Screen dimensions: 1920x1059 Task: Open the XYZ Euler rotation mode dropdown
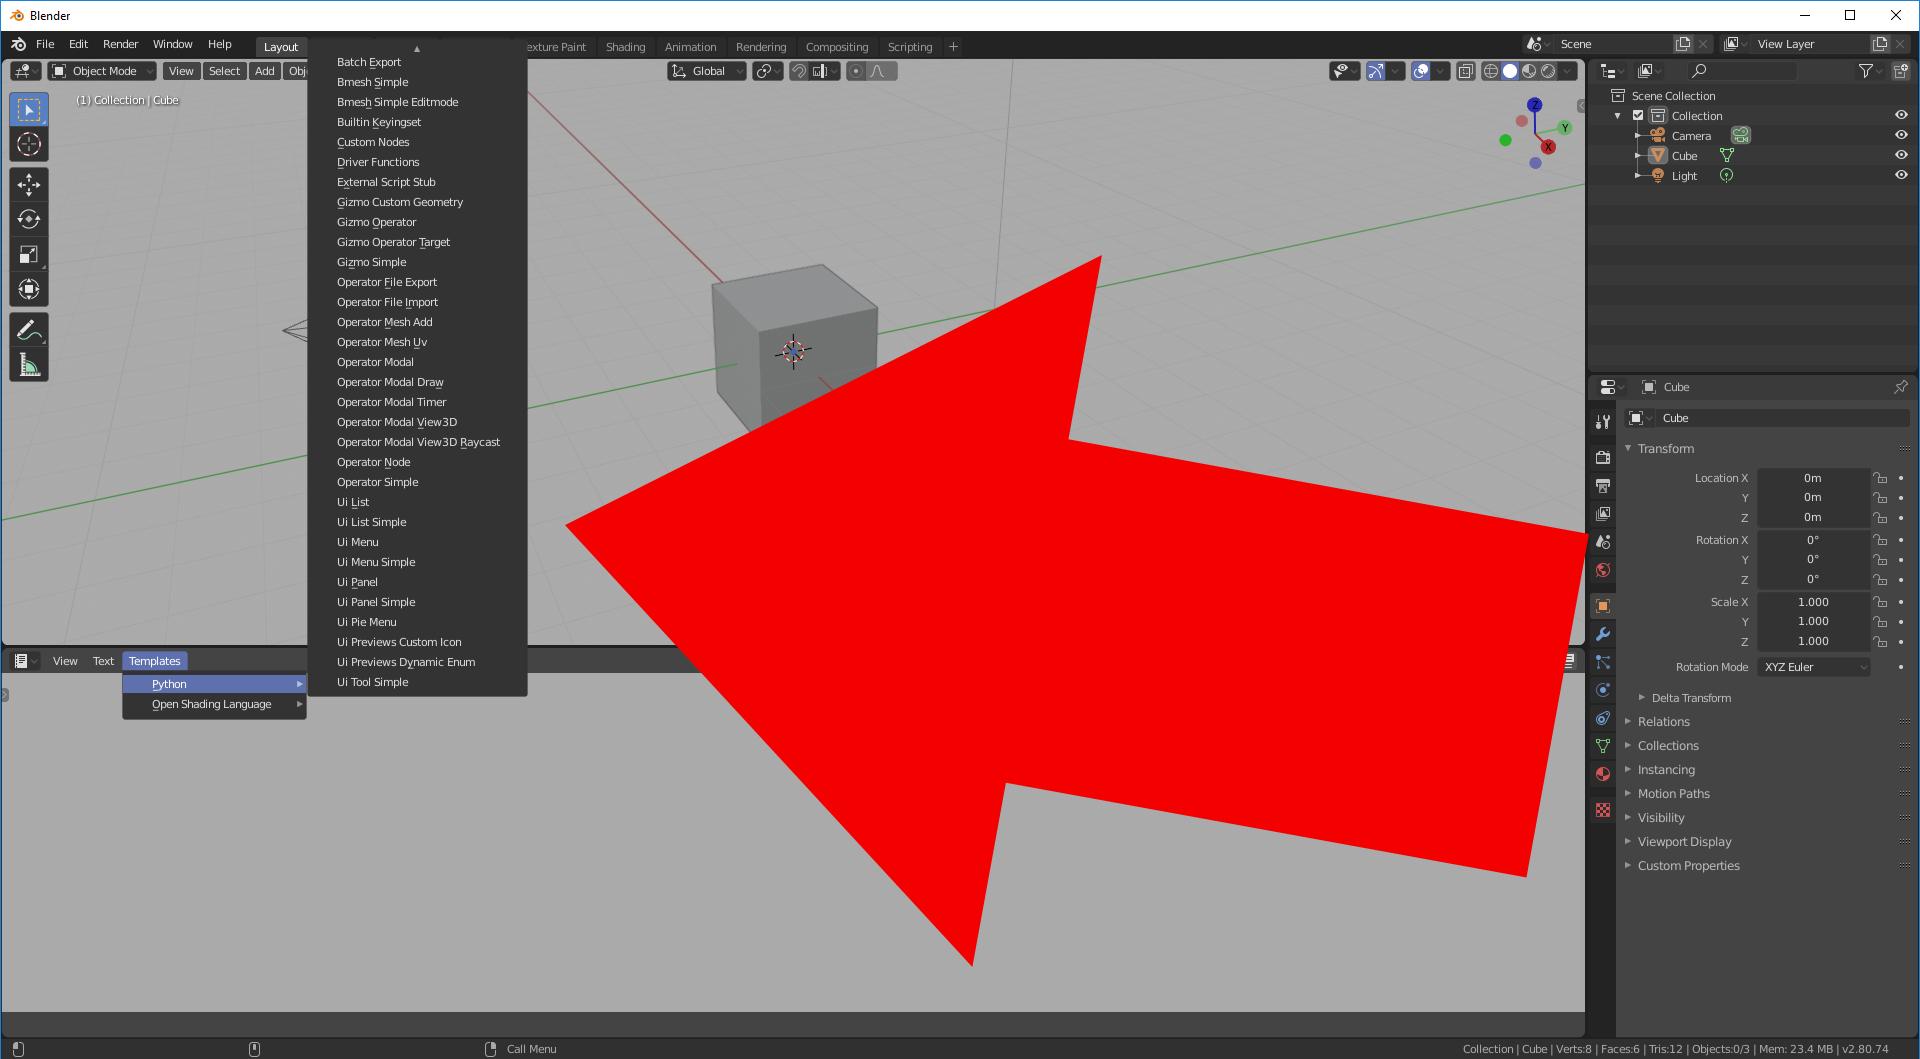point(1814,667)
